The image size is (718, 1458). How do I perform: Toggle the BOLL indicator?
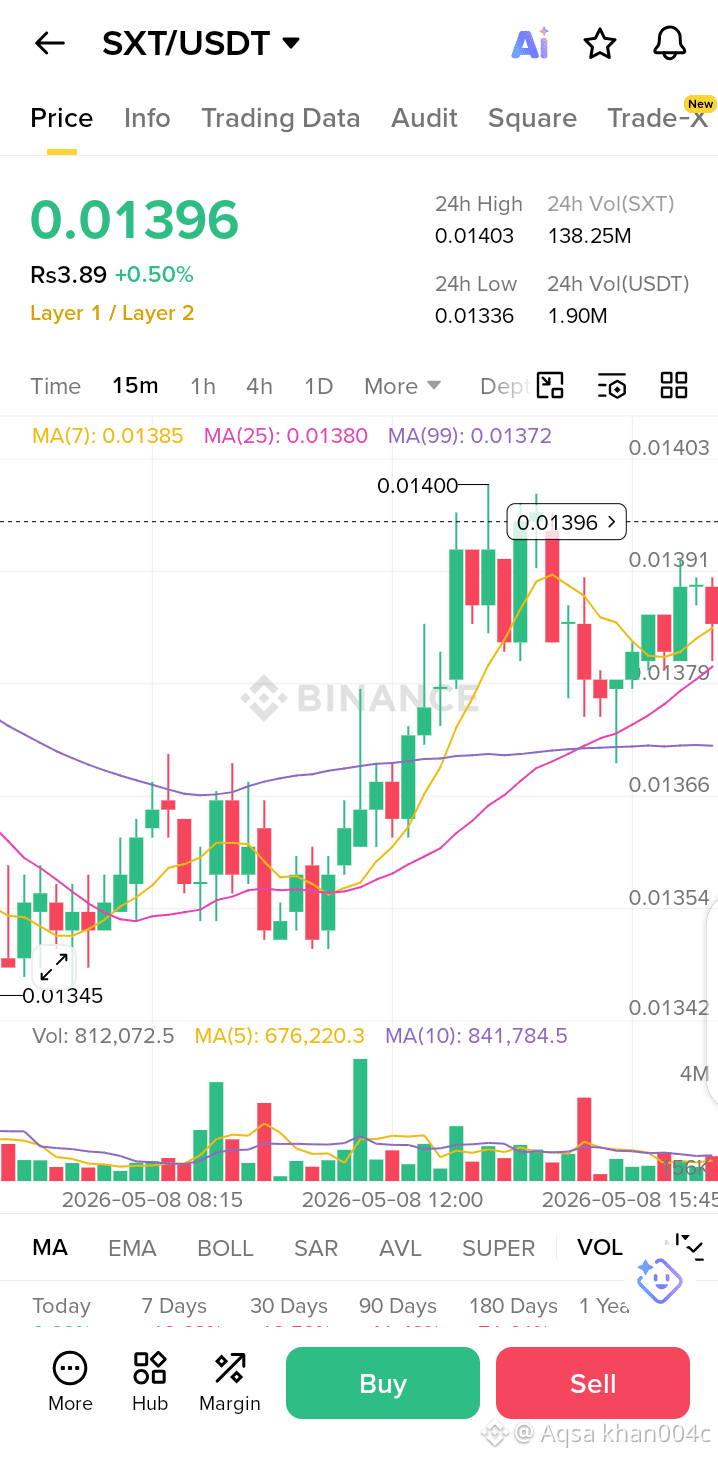[225, 1248]
